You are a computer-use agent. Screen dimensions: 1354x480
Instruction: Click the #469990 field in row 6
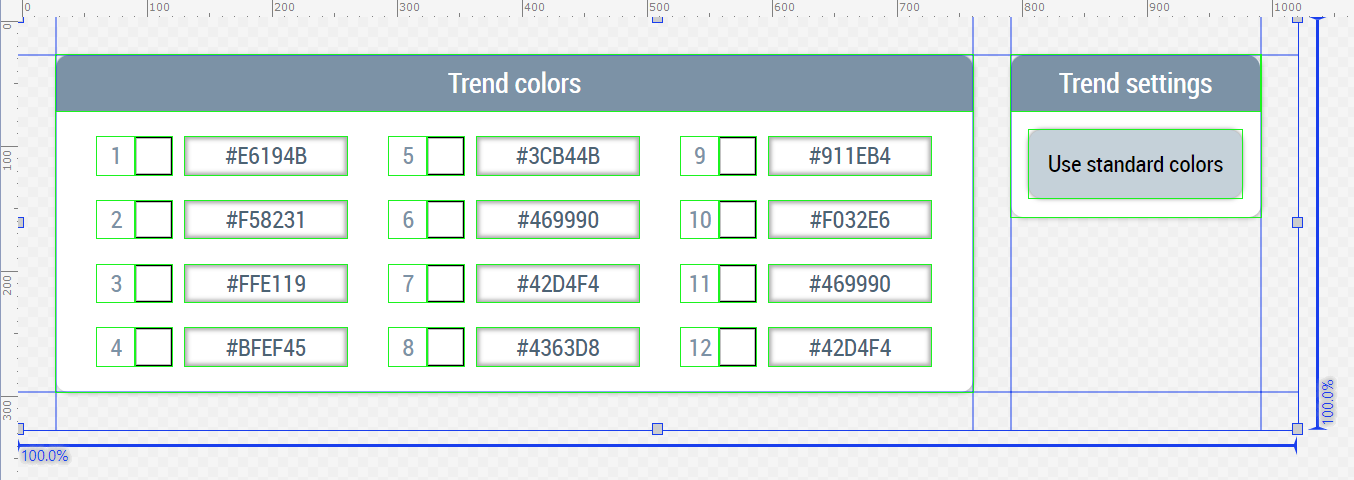558,220
